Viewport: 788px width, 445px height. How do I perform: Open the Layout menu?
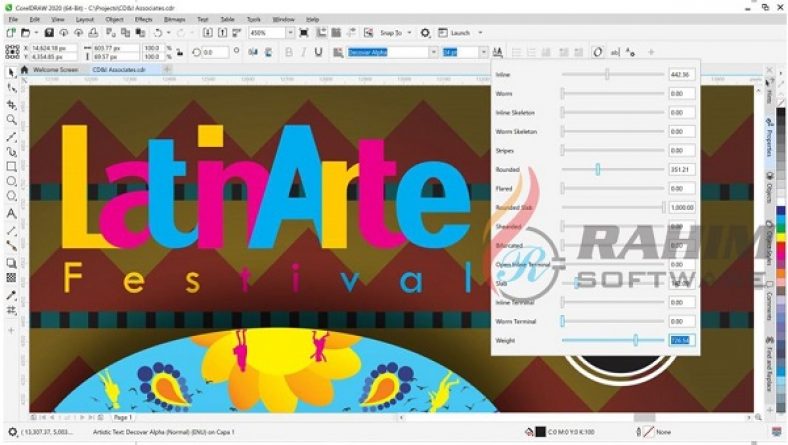pyautogui.click(x=85, y=19)
